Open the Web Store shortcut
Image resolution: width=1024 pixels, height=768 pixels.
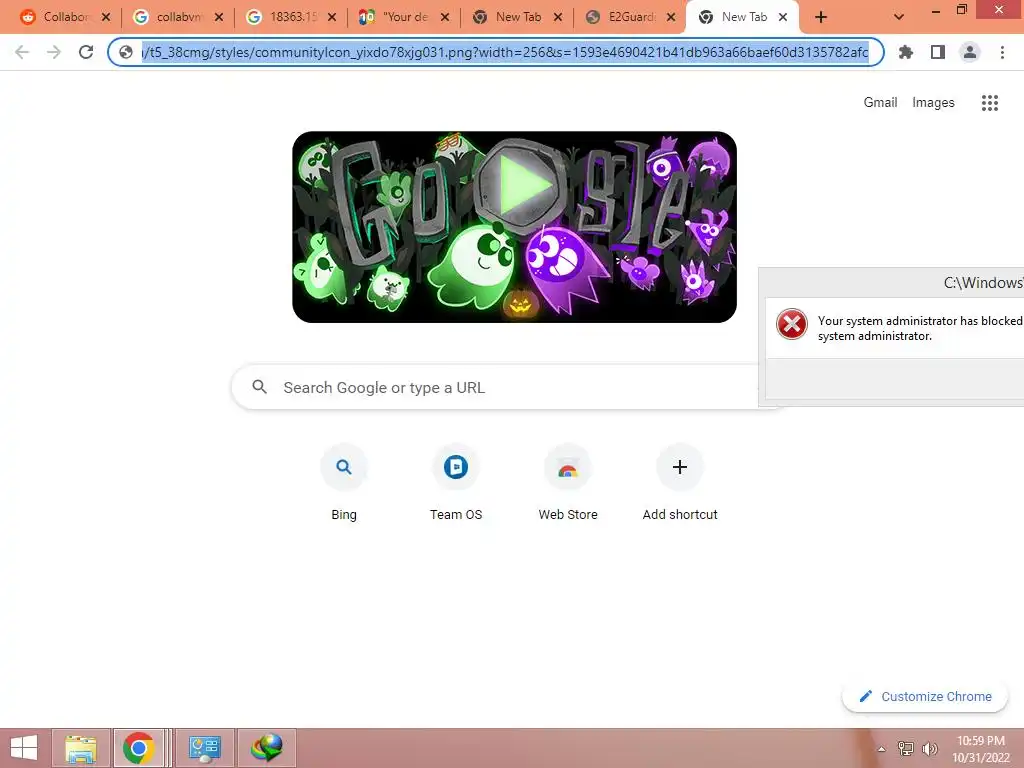[568, 483]
